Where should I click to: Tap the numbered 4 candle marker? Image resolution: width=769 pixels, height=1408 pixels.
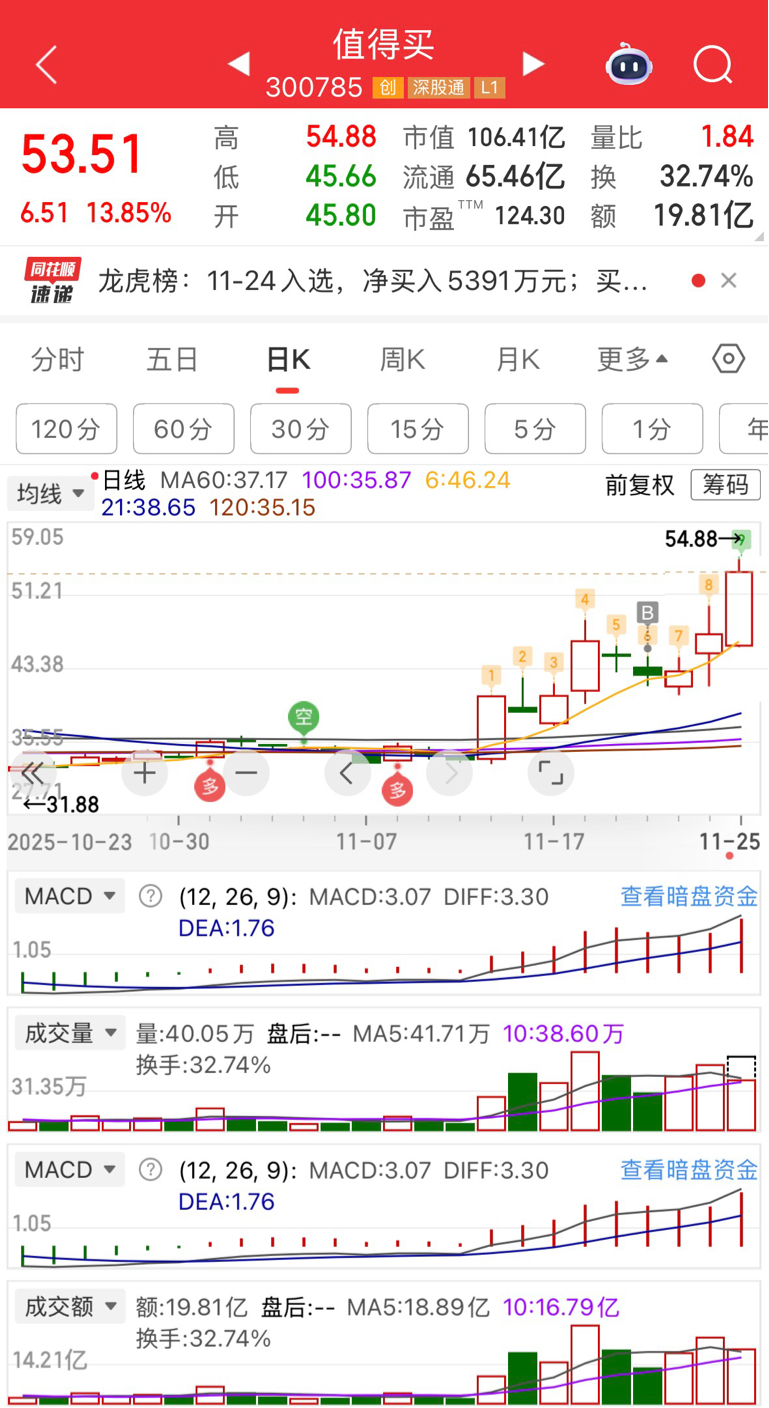(585, 600)
